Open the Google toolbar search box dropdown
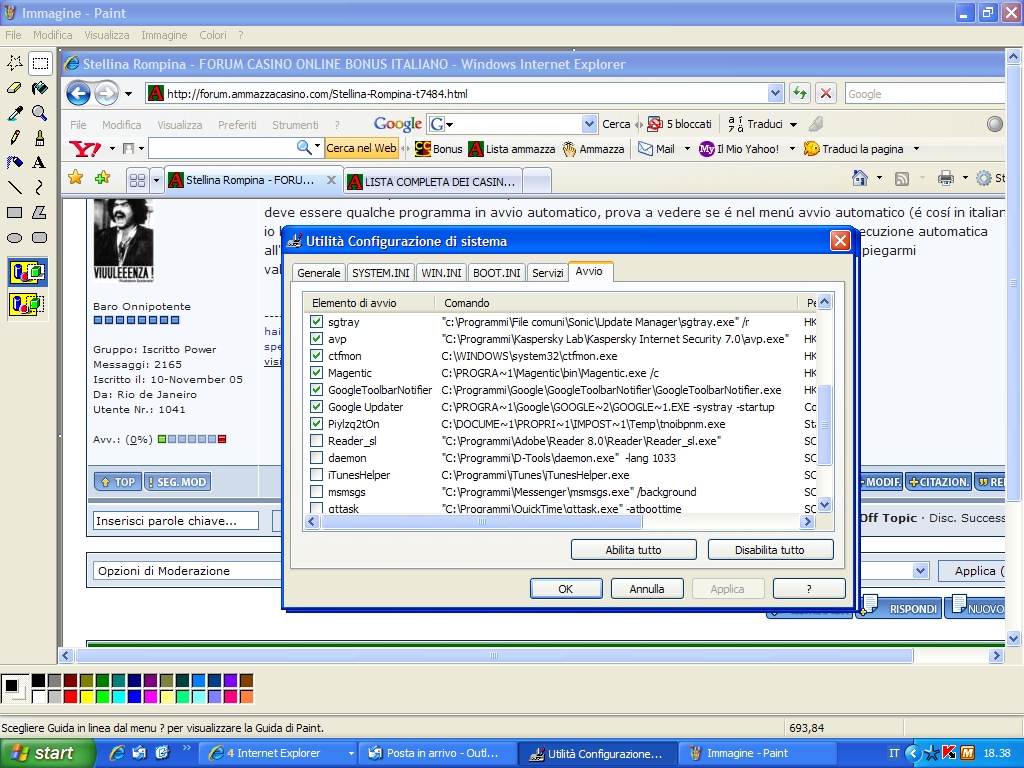 point(589,123)
